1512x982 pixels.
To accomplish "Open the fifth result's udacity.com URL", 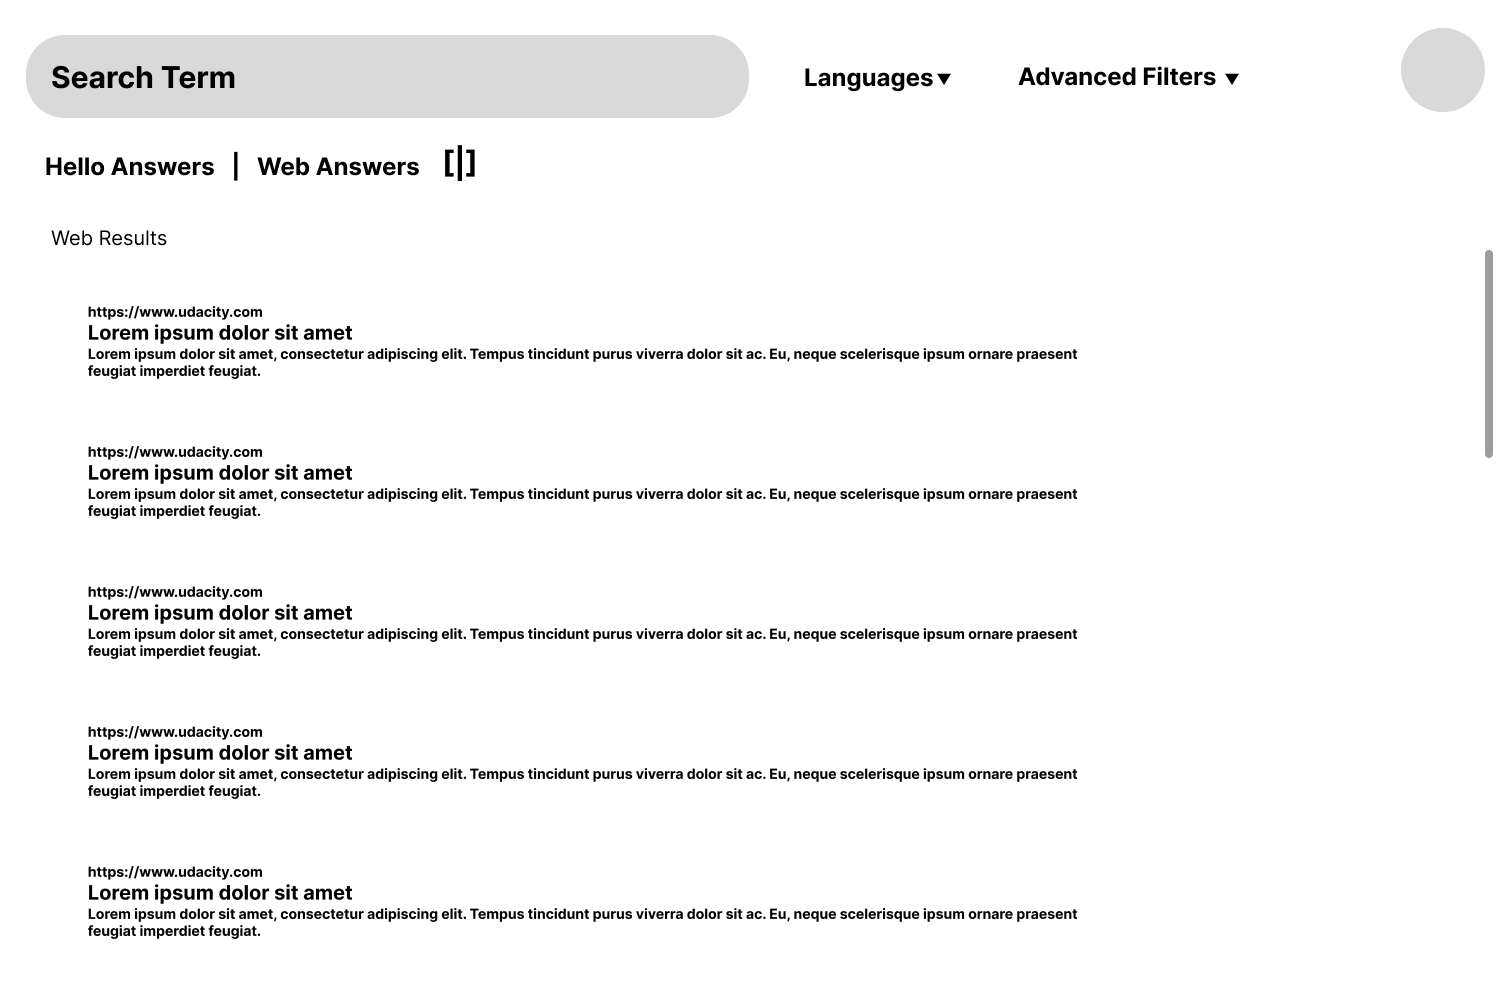I will coord(175,872).
